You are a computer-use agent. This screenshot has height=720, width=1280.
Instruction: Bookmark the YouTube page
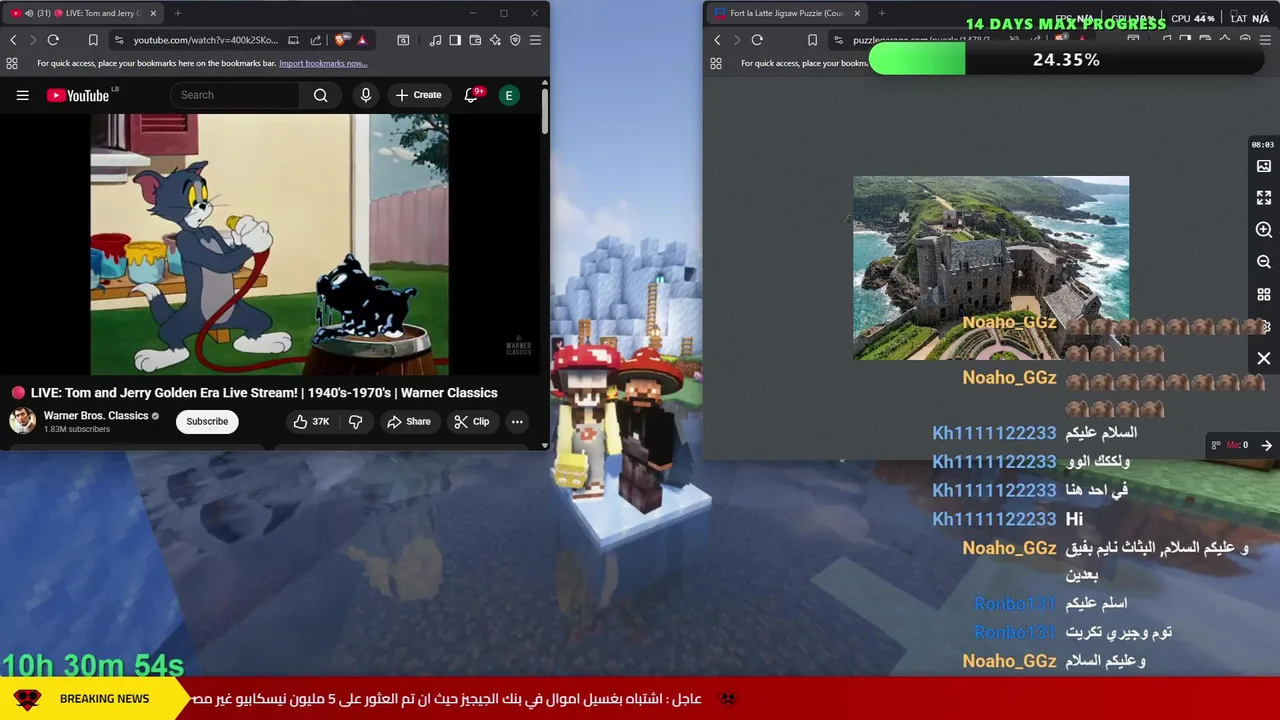click(93, 40)
